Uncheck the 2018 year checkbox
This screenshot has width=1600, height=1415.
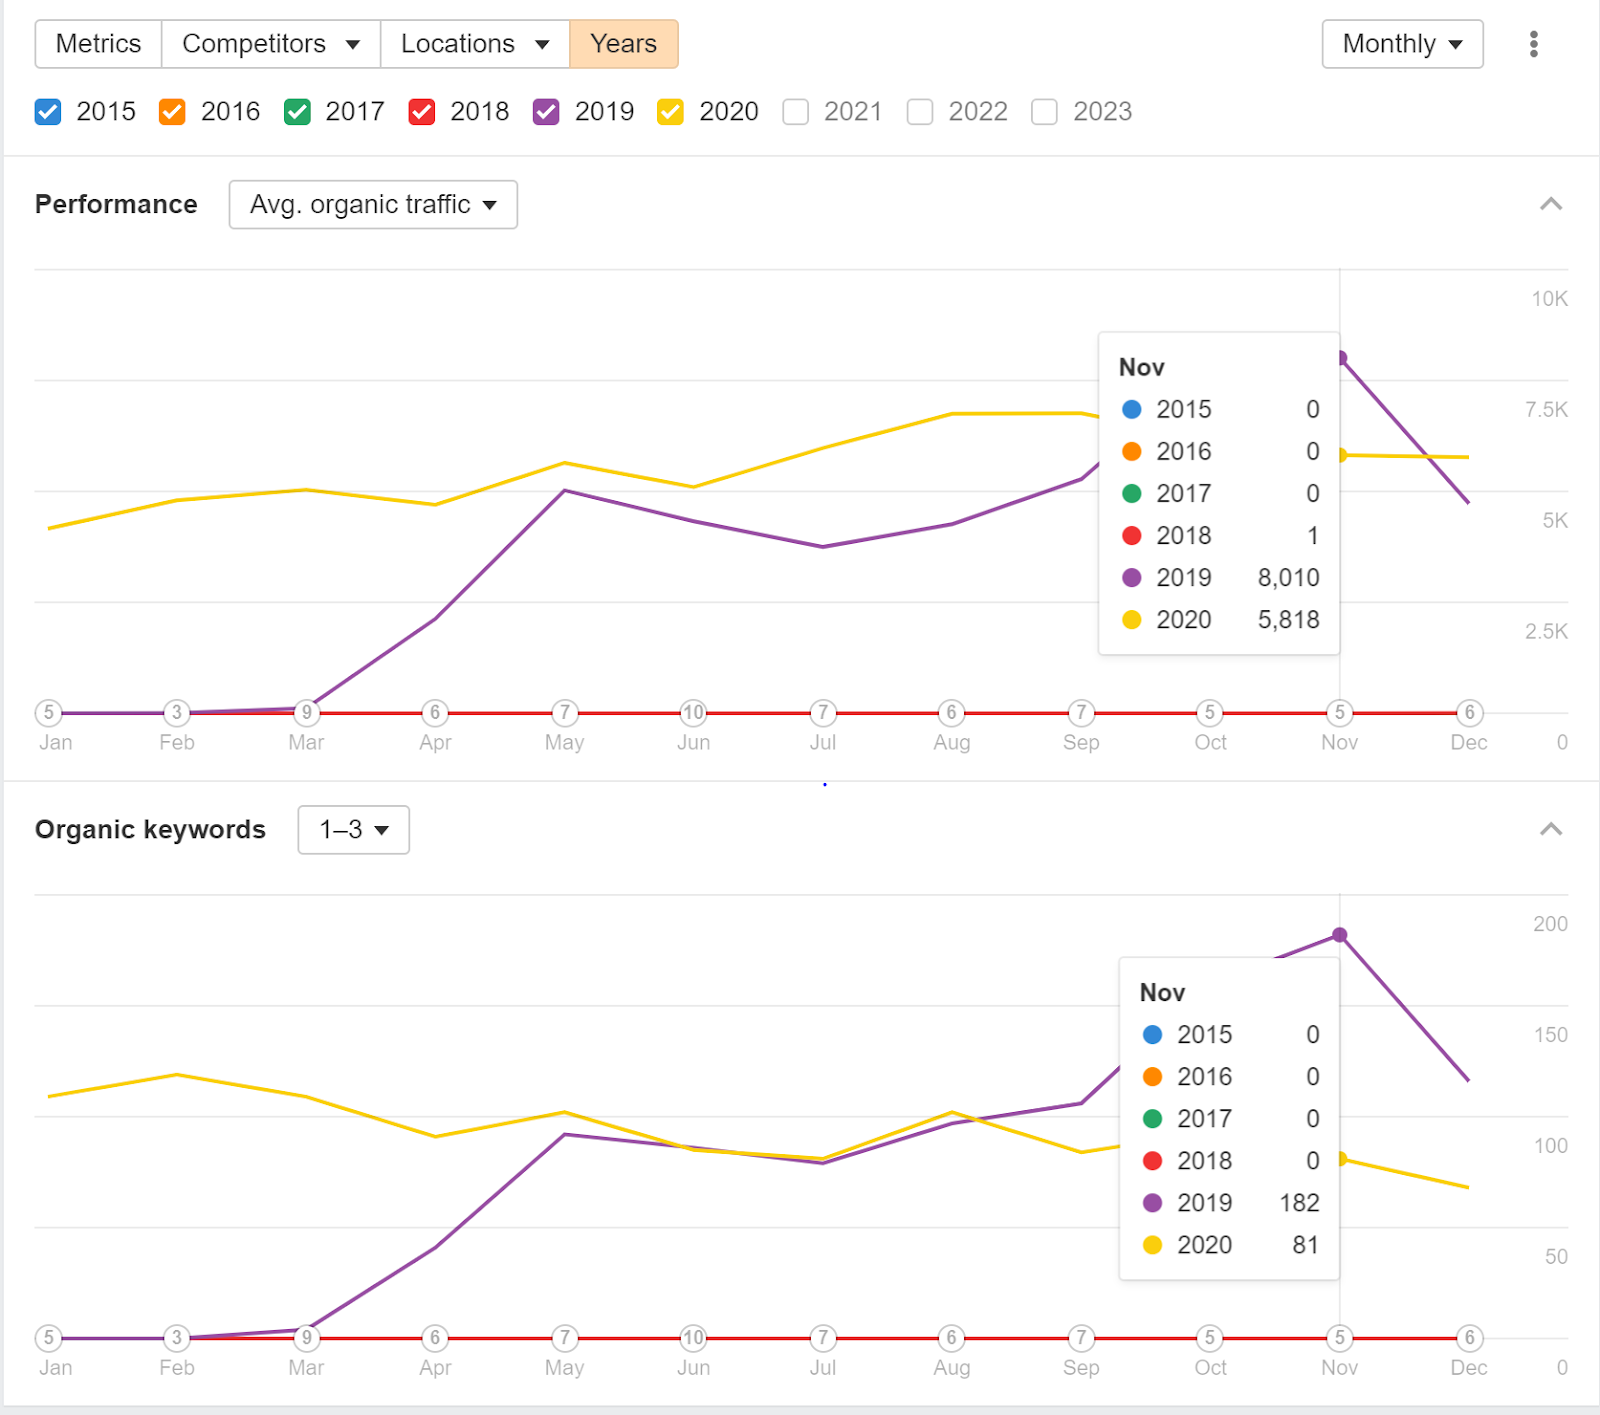[422, 112]
